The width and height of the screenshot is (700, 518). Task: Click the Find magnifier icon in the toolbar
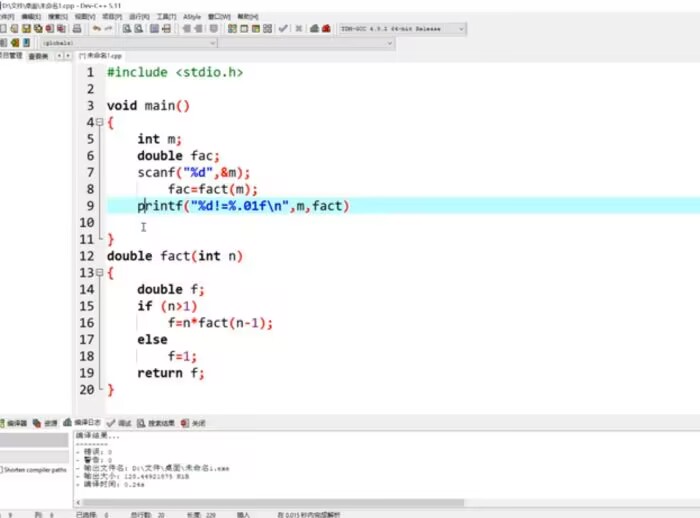click(x=127, y=30)
